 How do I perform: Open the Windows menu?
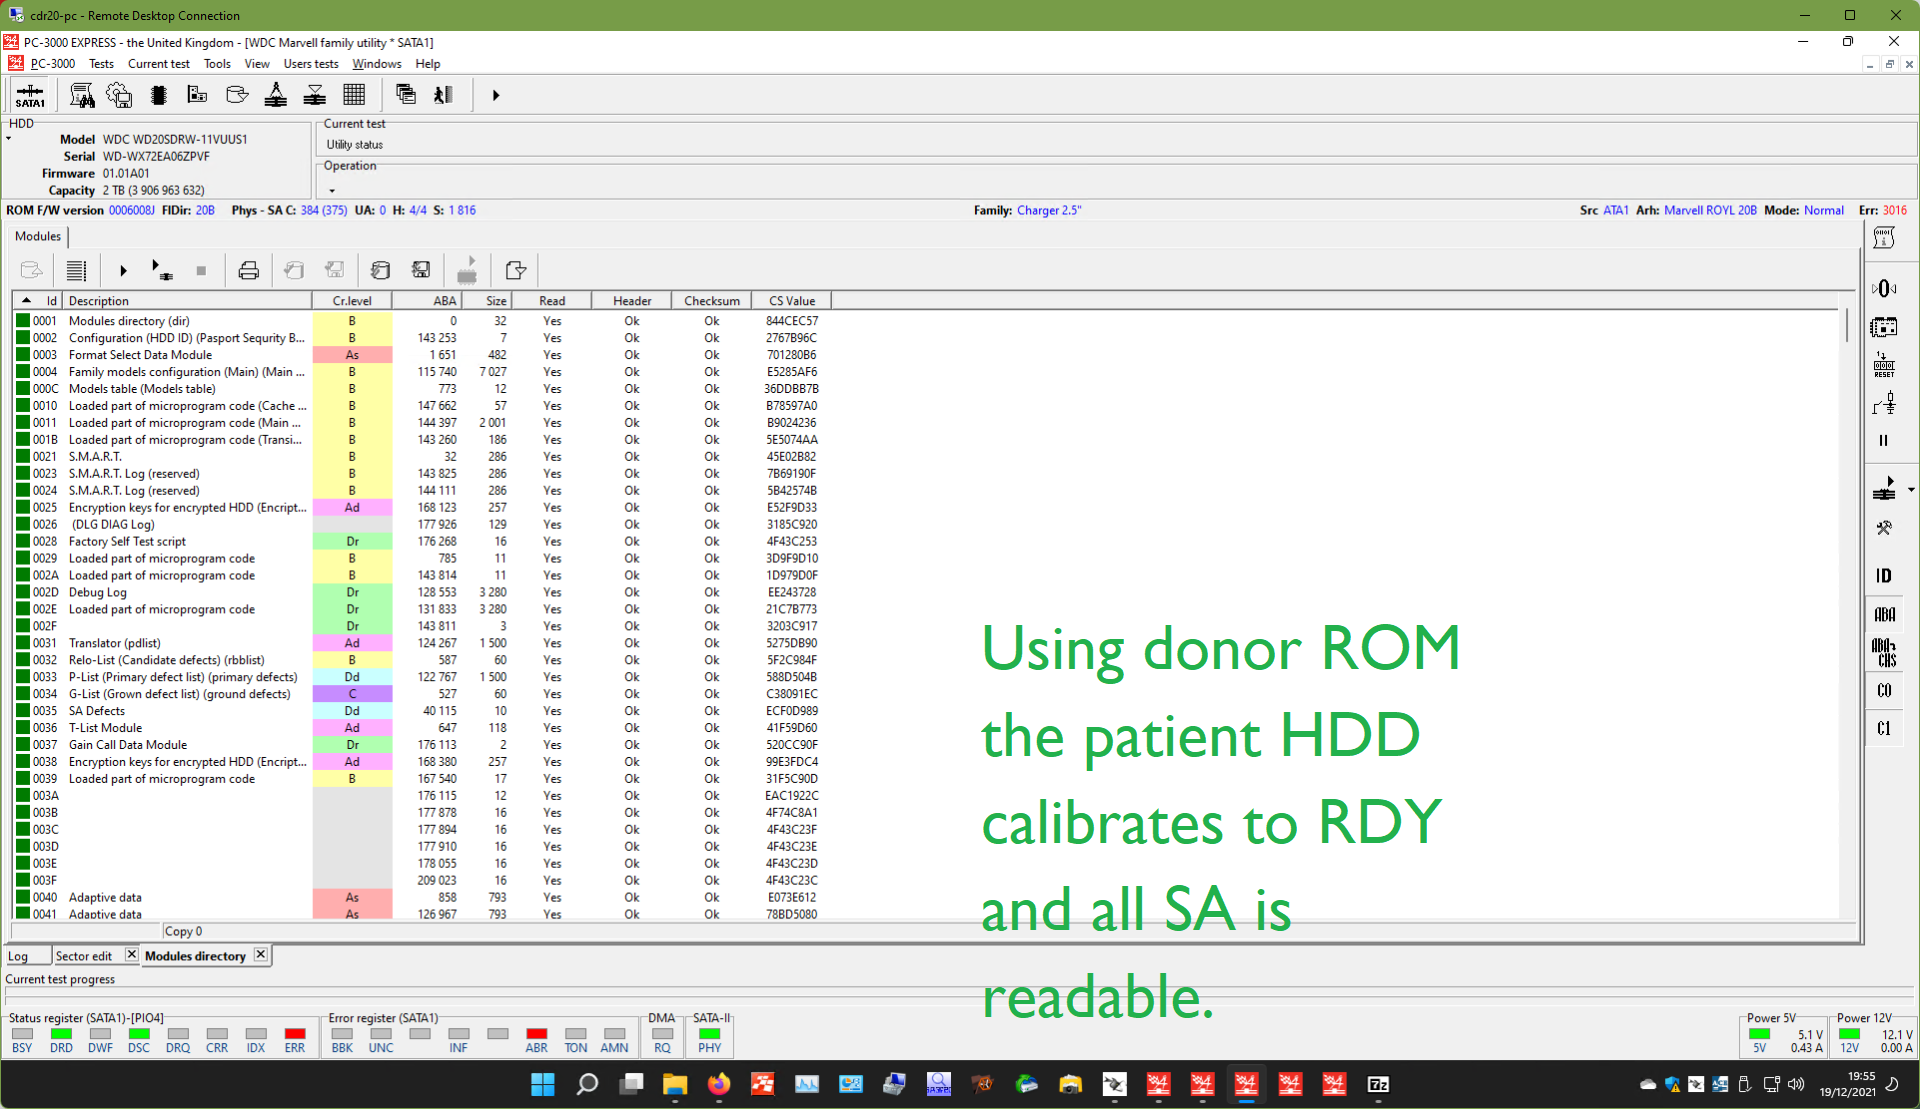[377, 64]
